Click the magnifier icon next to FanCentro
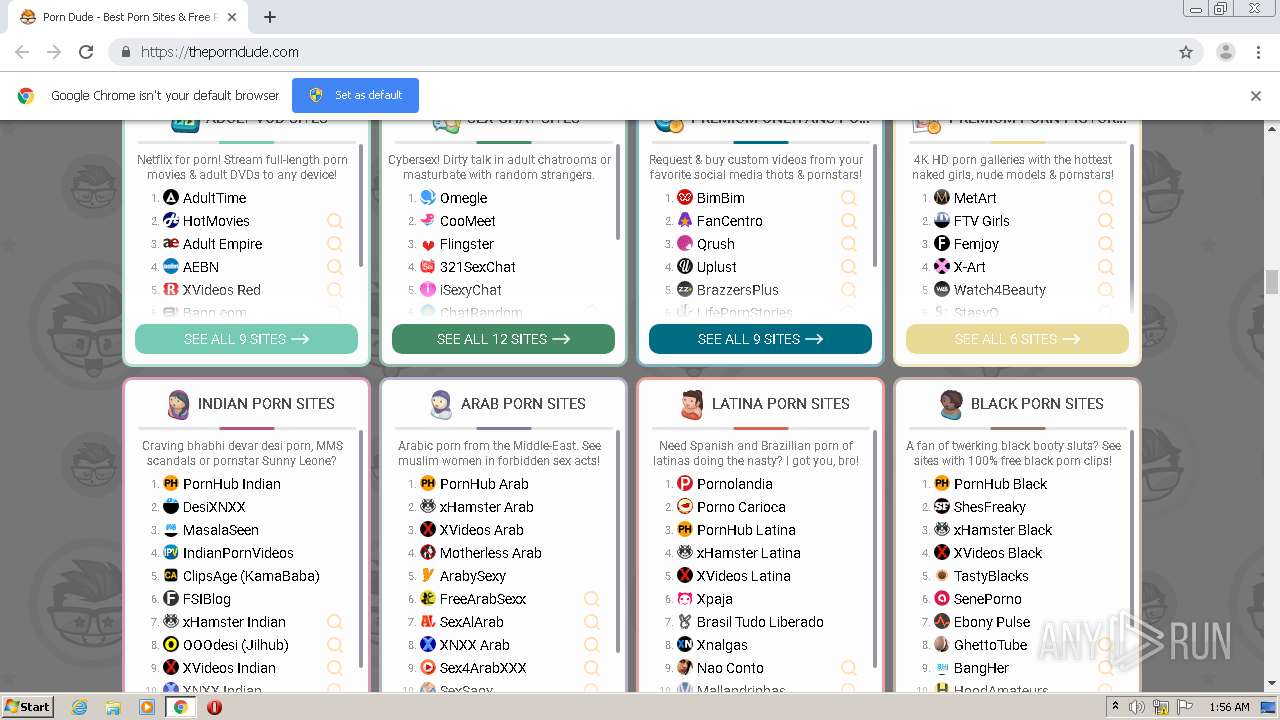The image size is (1280, 720). tap(849, 221)
